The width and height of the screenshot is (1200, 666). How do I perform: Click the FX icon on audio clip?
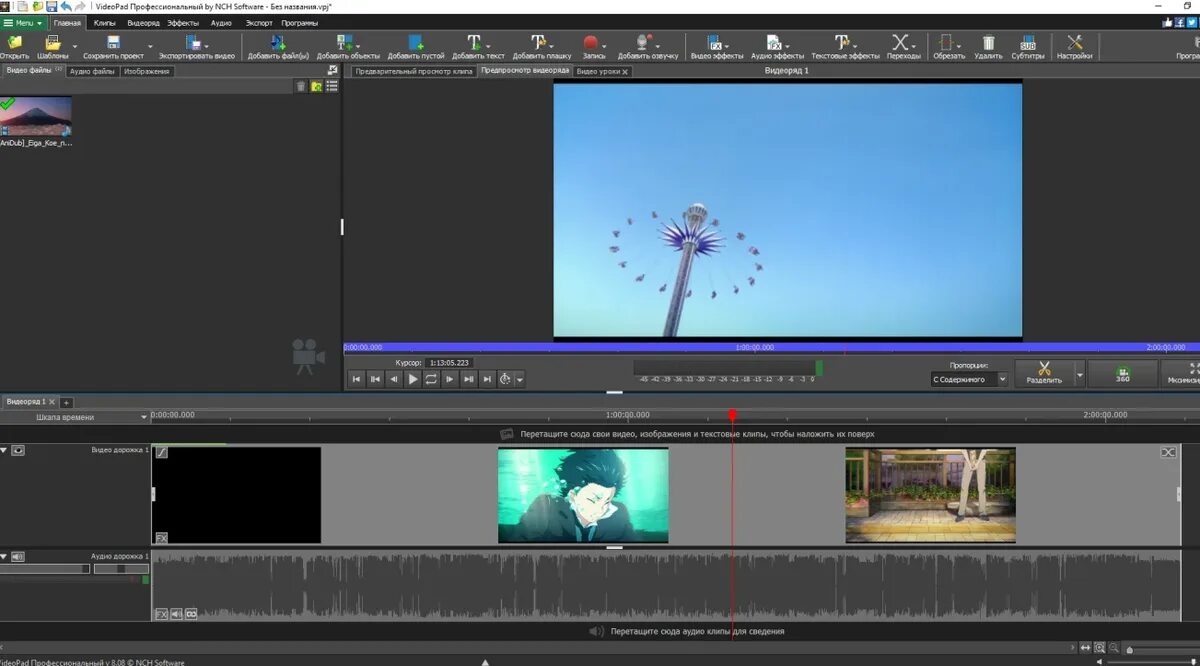tap(162, 614)
